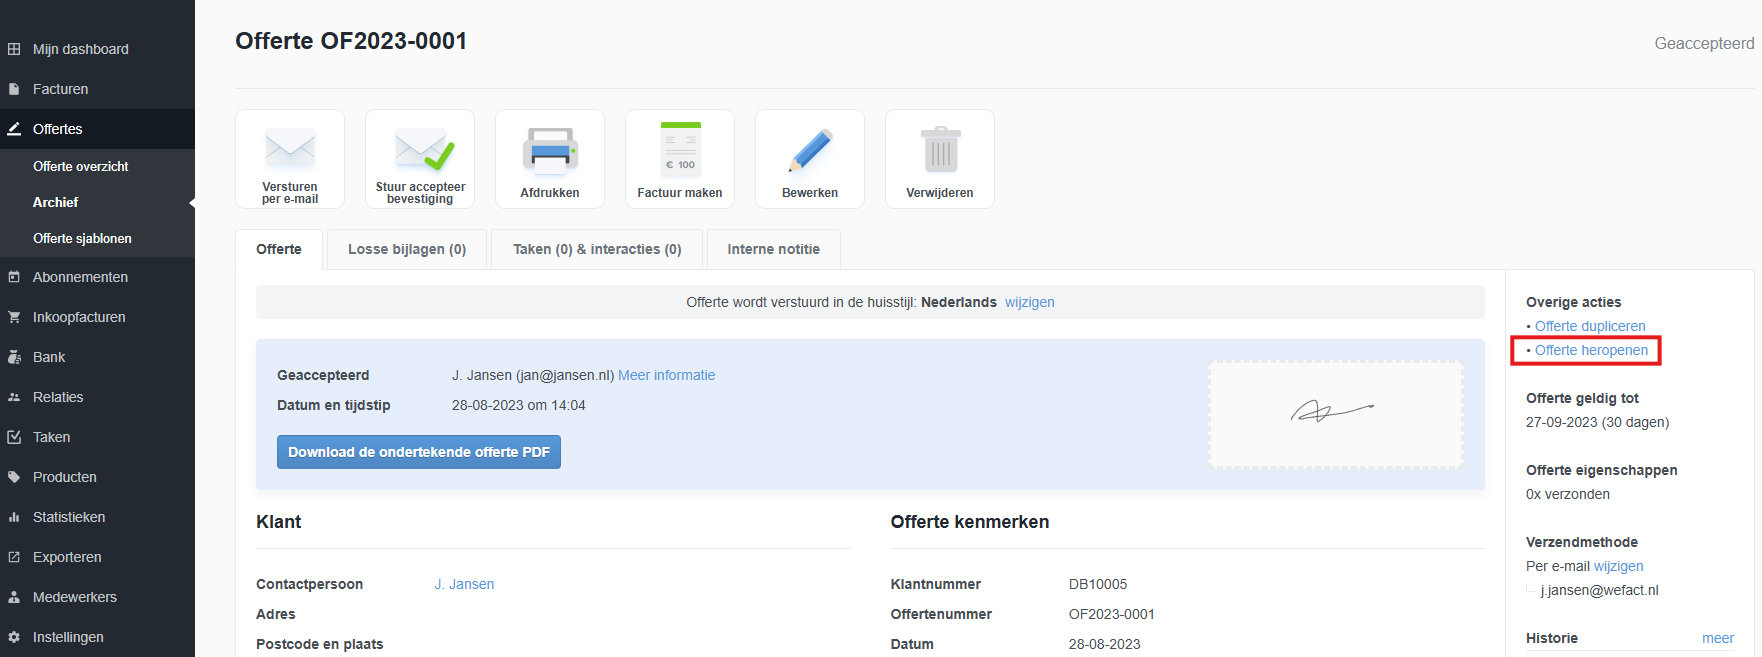Open Offerte sjablonen submenu item

coord(82,238)
